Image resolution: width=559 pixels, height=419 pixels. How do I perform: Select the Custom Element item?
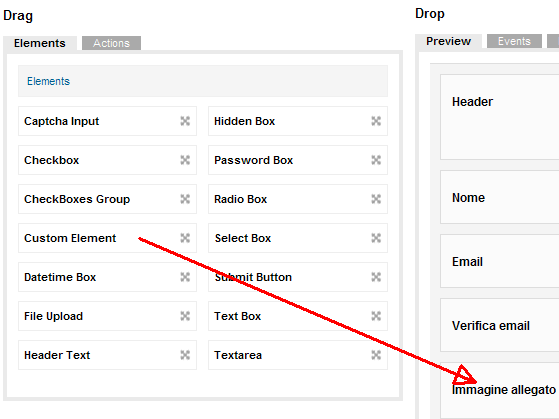[x=107, y=238]
